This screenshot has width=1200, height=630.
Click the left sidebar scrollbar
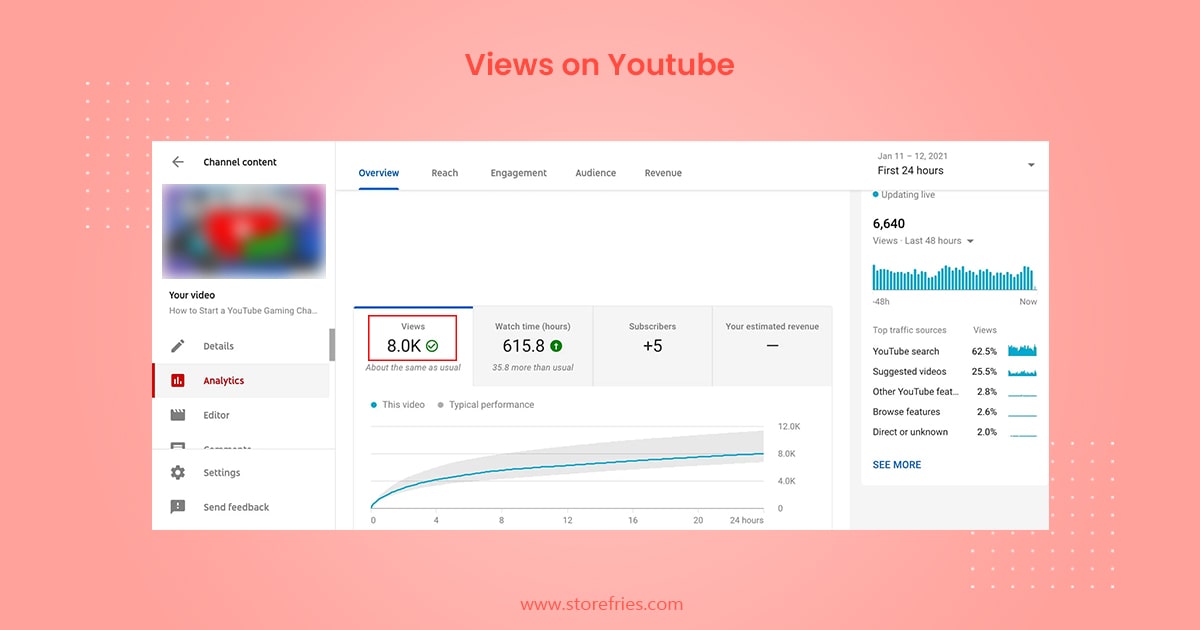[x=332, y=345]
